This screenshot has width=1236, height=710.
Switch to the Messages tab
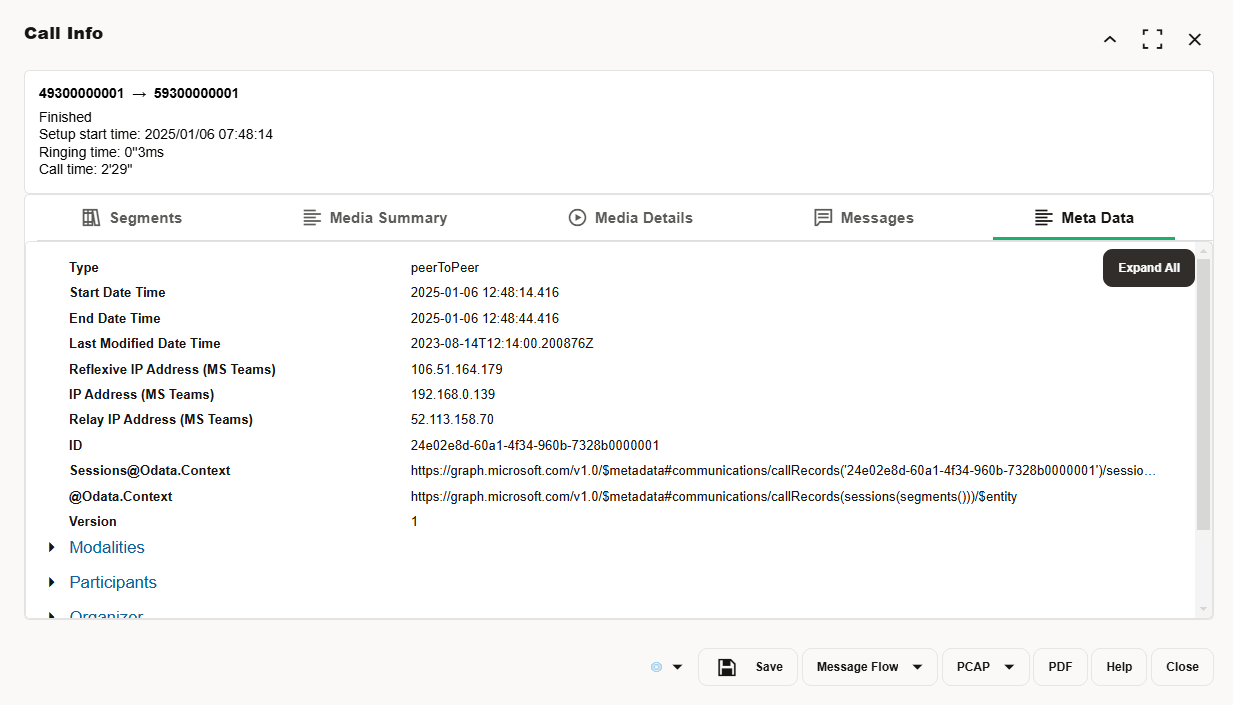pyautogui.click(x=864, y=217)
